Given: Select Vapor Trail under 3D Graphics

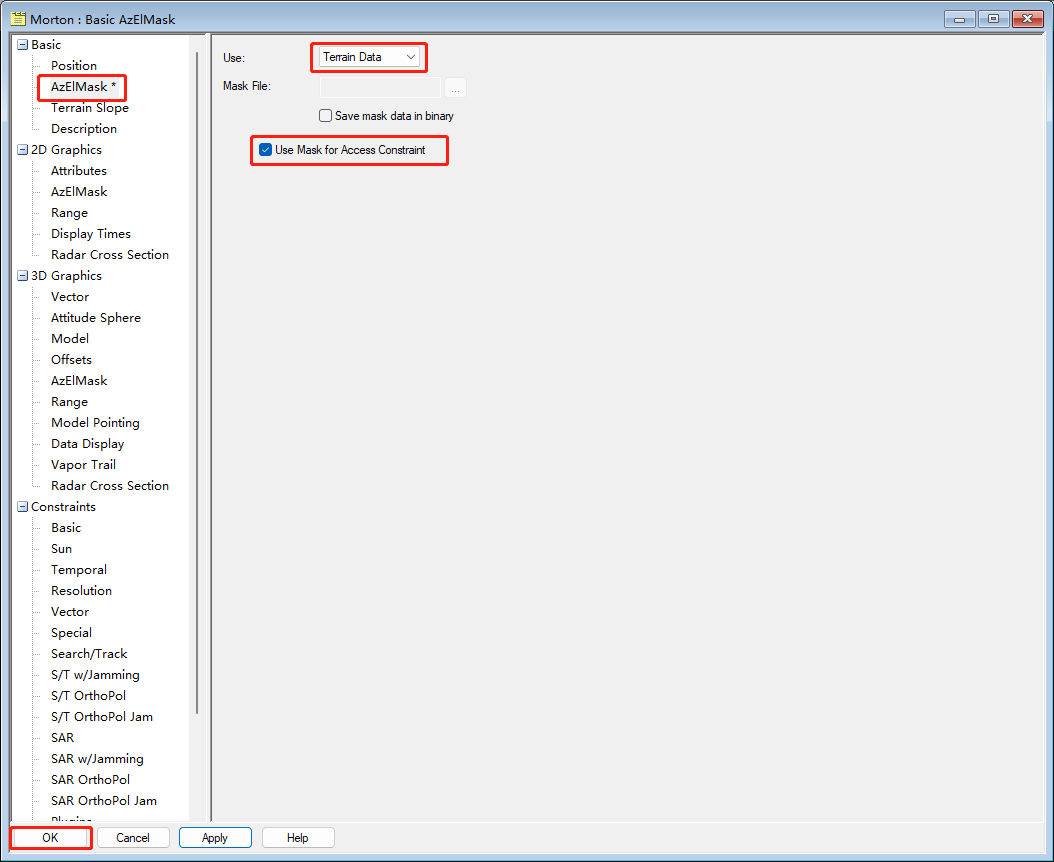Looking at the screenshot, I should pos(82,464).
